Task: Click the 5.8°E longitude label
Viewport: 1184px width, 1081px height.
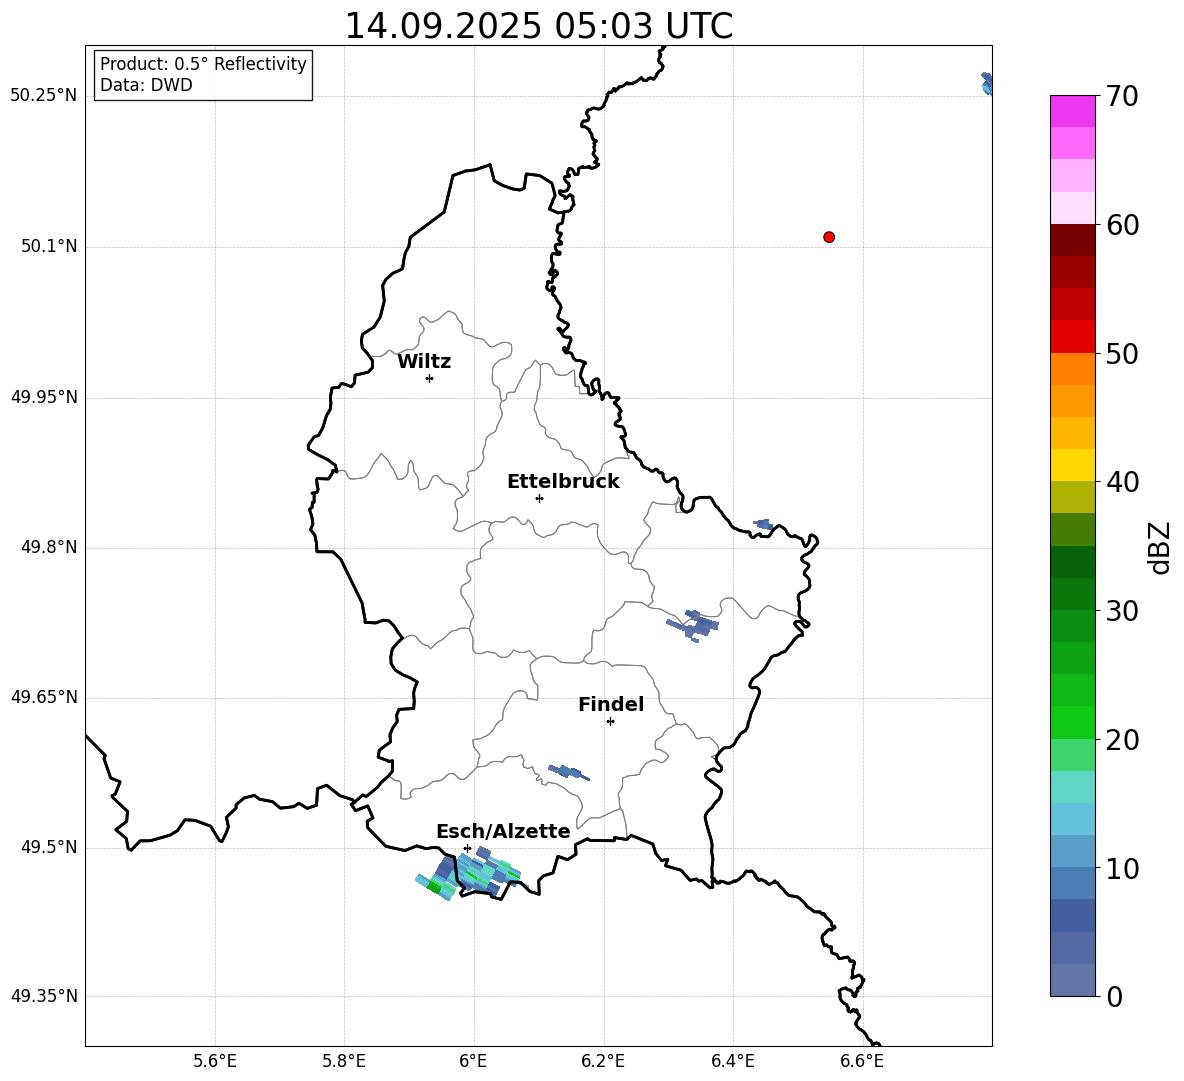Action: [x=344, y=1061]
